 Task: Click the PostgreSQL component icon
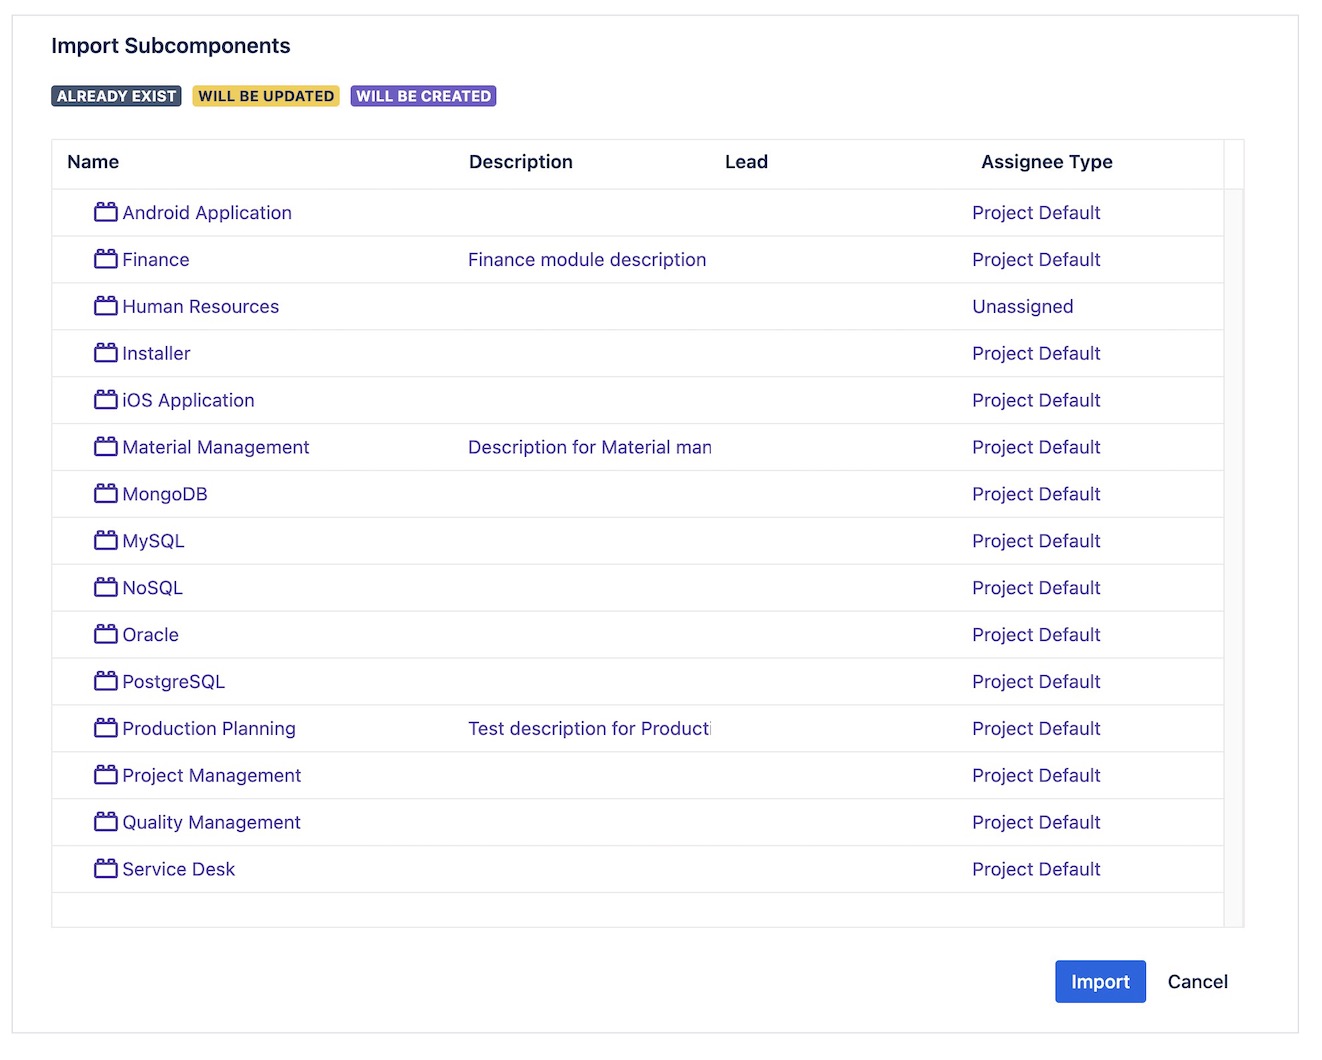tap(106, 681)
